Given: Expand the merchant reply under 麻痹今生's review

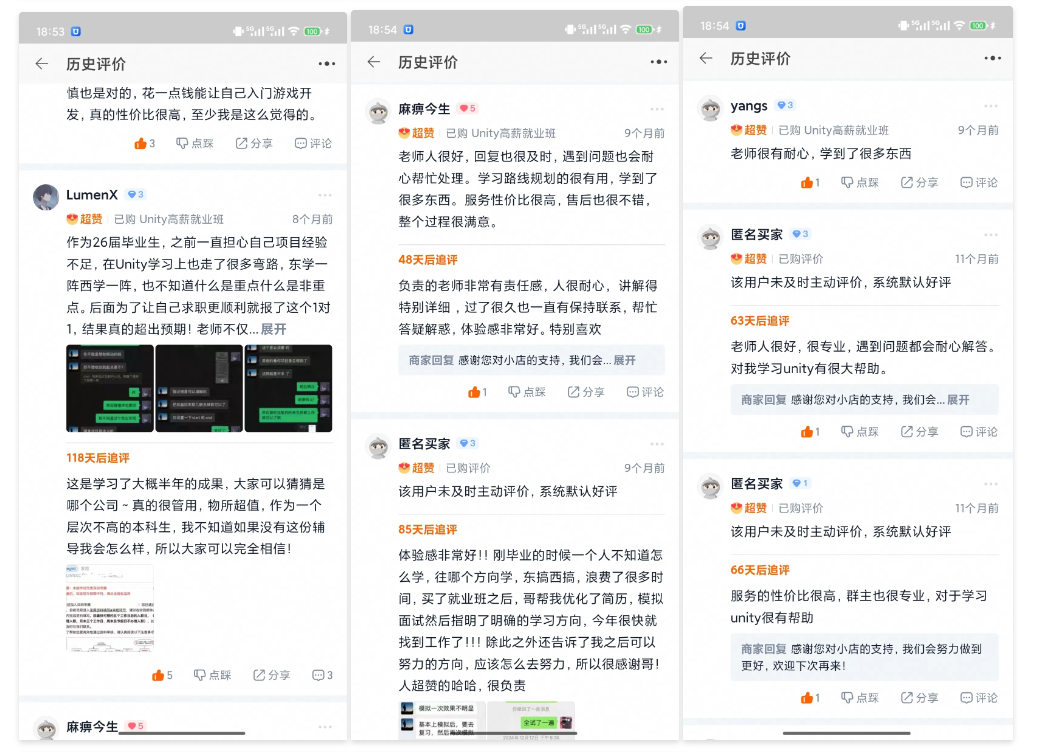Looking at the screenshot, I should coord(624,360).
